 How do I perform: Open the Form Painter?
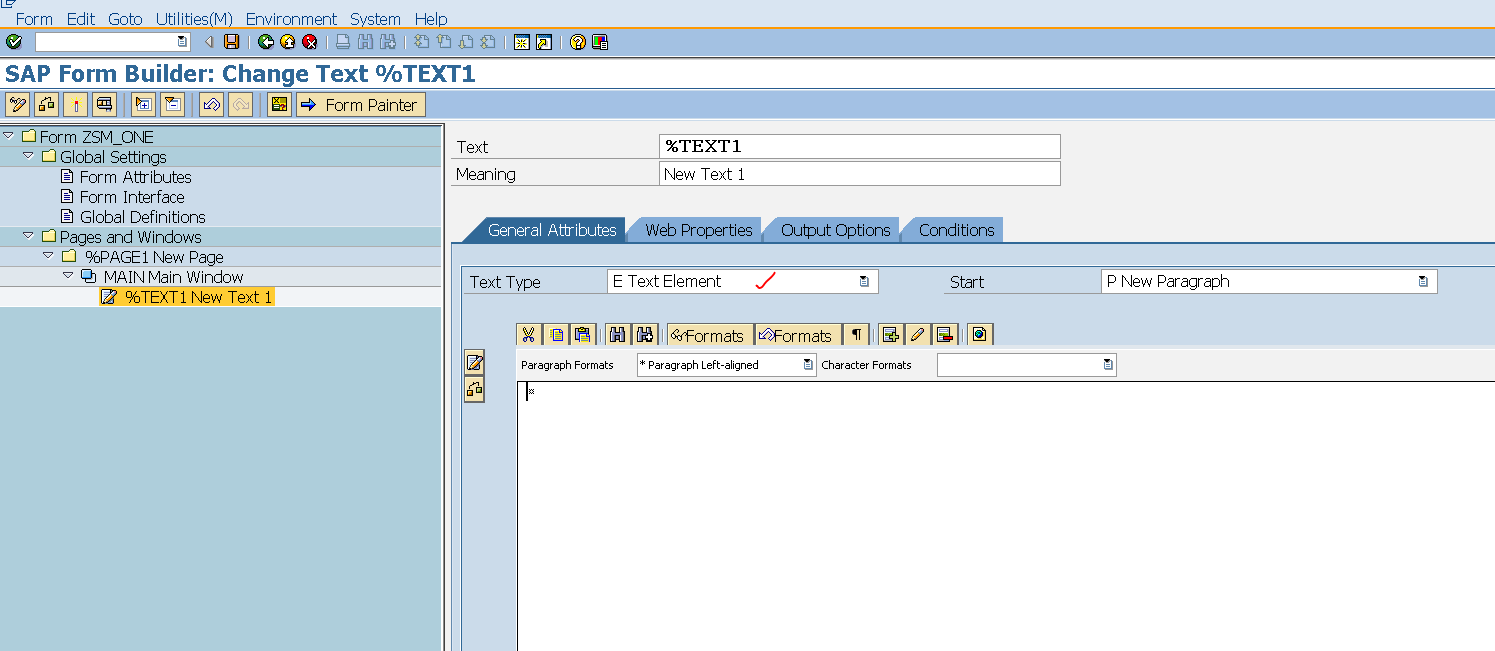361,104
